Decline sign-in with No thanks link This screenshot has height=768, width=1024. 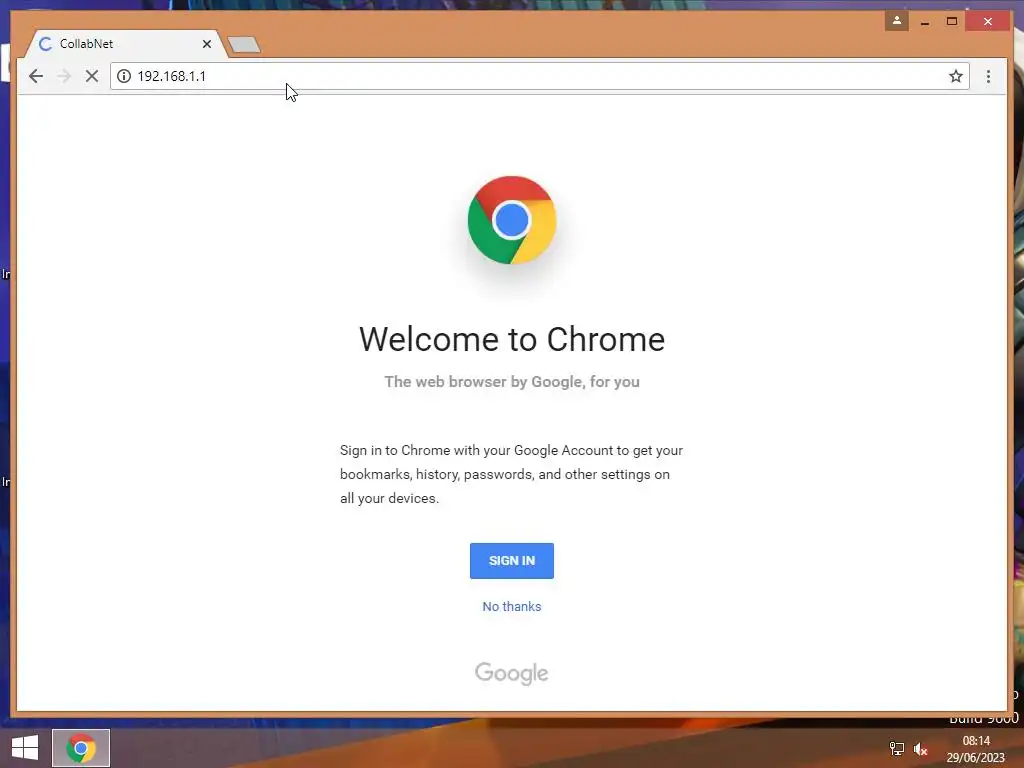(x=512, y=607)
